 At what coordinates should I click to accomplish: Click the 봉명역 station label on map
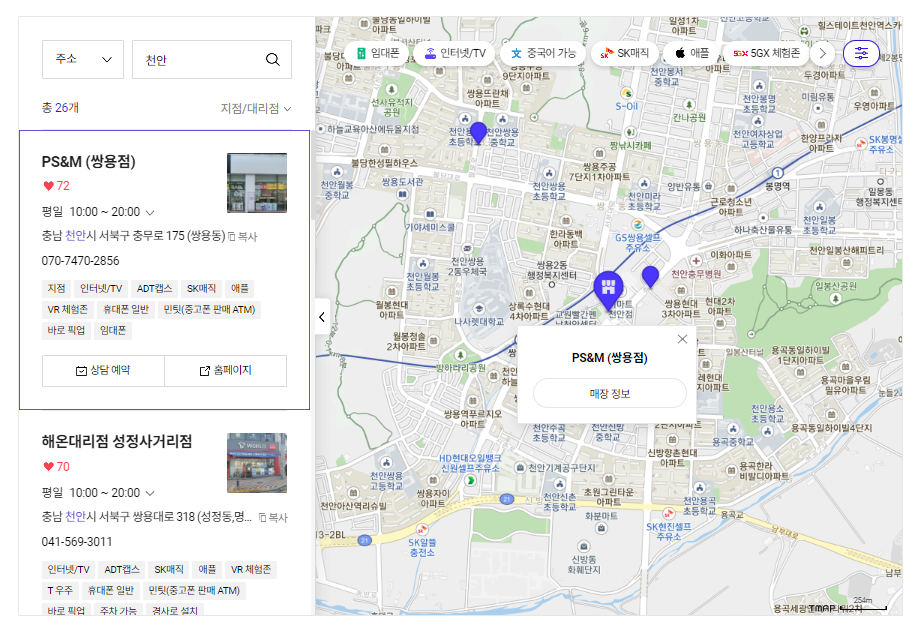coord(778,186)
